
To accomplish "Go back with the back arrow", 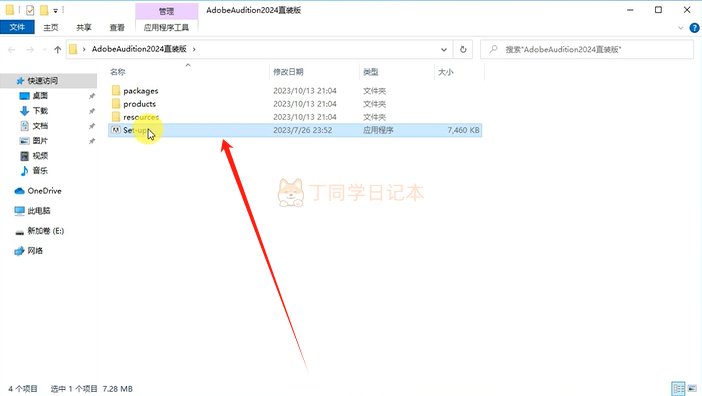I will [12, 50].
